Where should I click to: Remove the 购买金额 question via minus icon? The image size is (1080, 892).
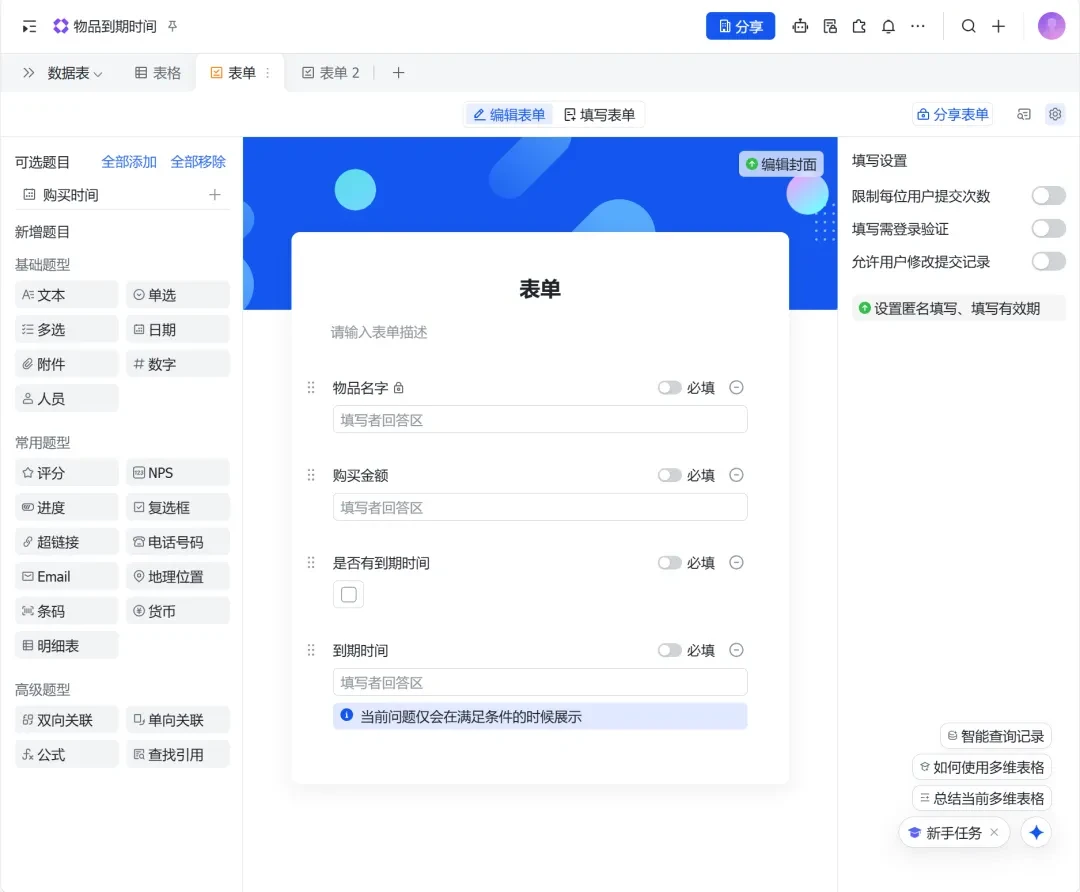coord(736,475)
